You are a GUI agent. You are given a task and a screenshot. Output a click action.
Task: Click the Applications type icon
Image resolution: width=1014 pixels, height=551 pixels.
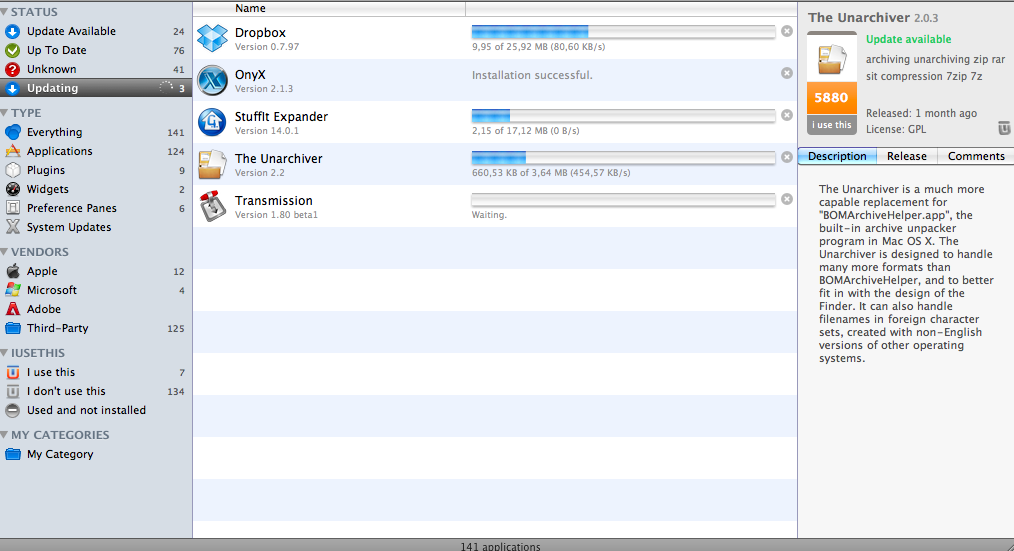[13, 151]
